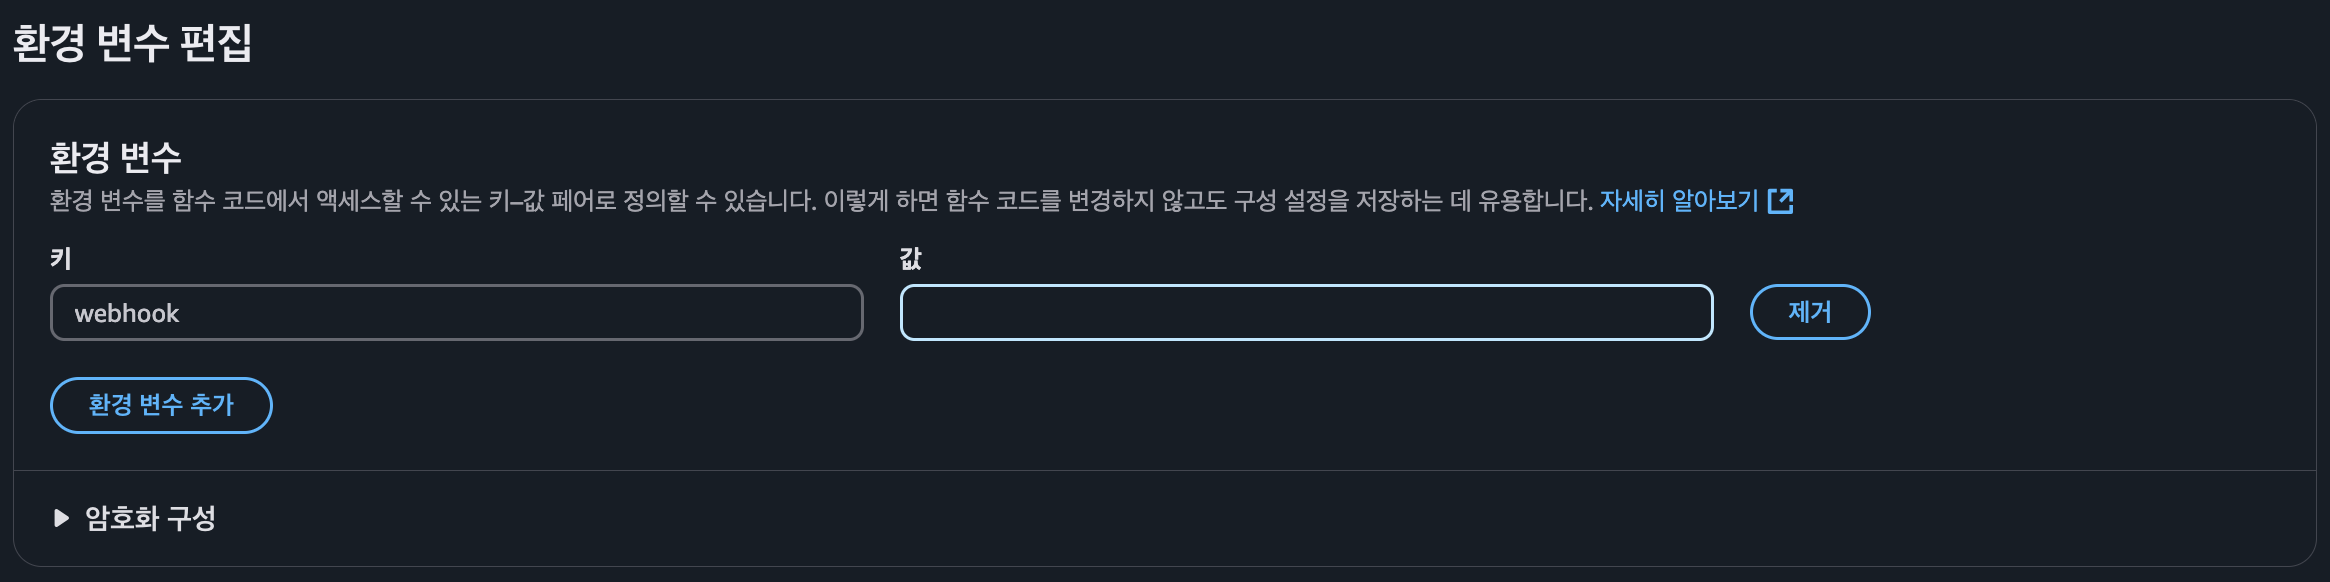
Task: Click the 키 field label
Action: click(x=61, y=259)
